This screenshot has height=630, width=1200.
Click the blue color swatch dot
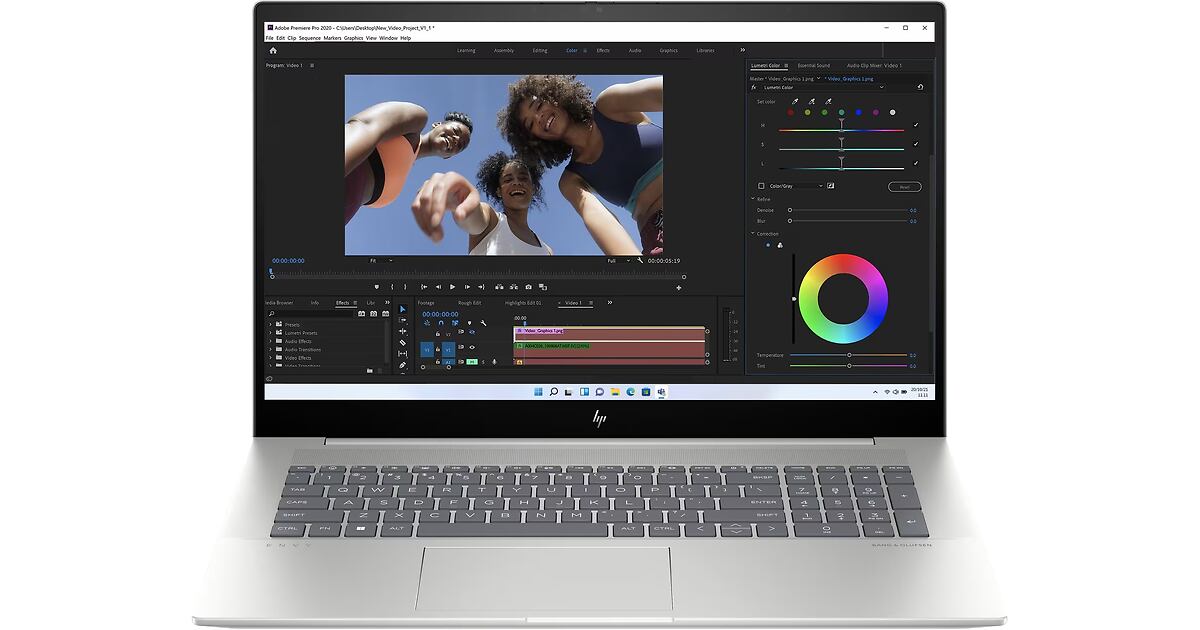(x=858, y=113)
